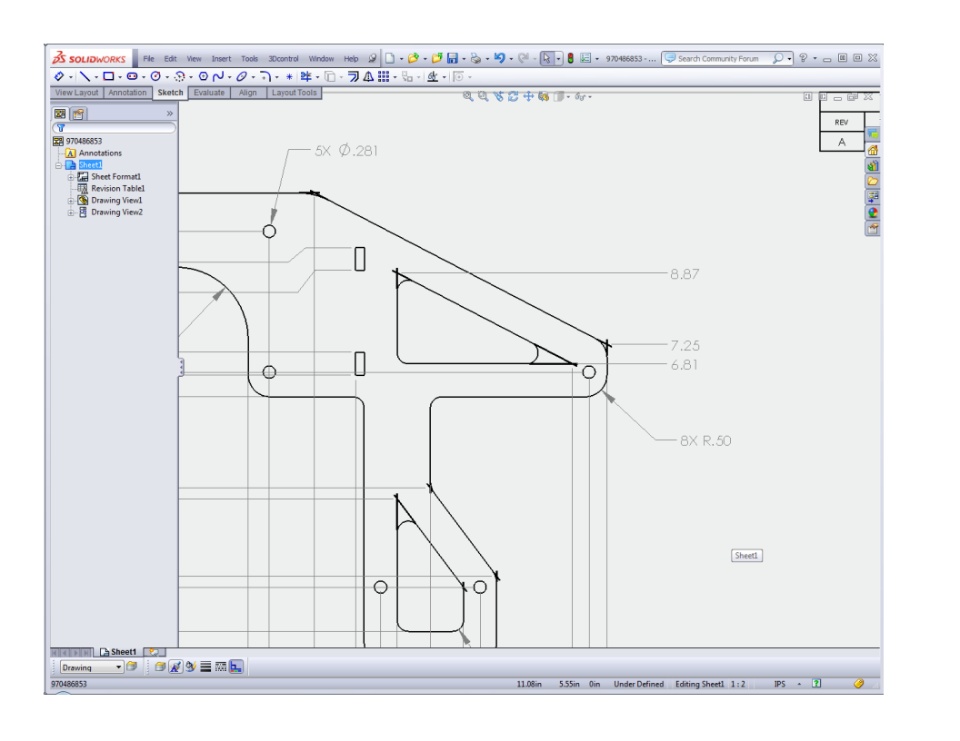960x741 pixels.
Task: Toggle the line color icon in bottom toolbar
Action: click(x=190, y=666)
